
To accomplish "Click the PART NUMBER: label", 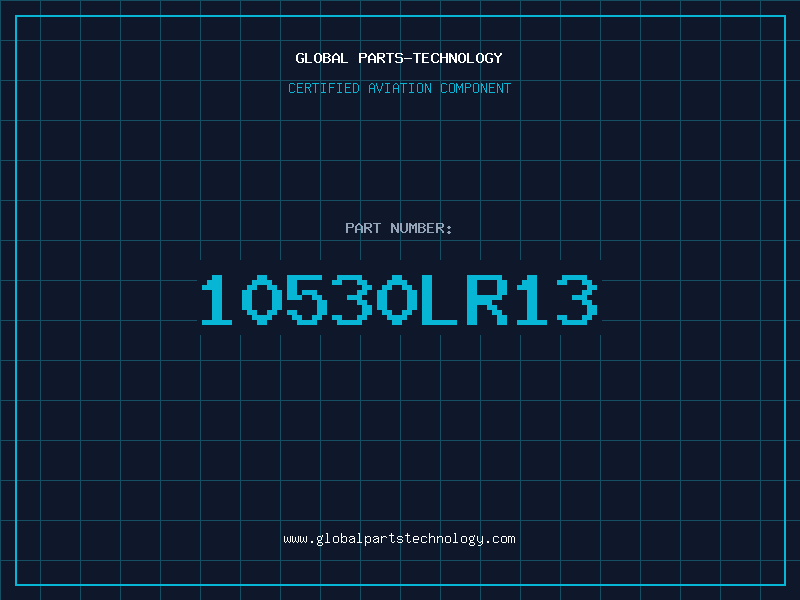I will [x=399, y=228].
